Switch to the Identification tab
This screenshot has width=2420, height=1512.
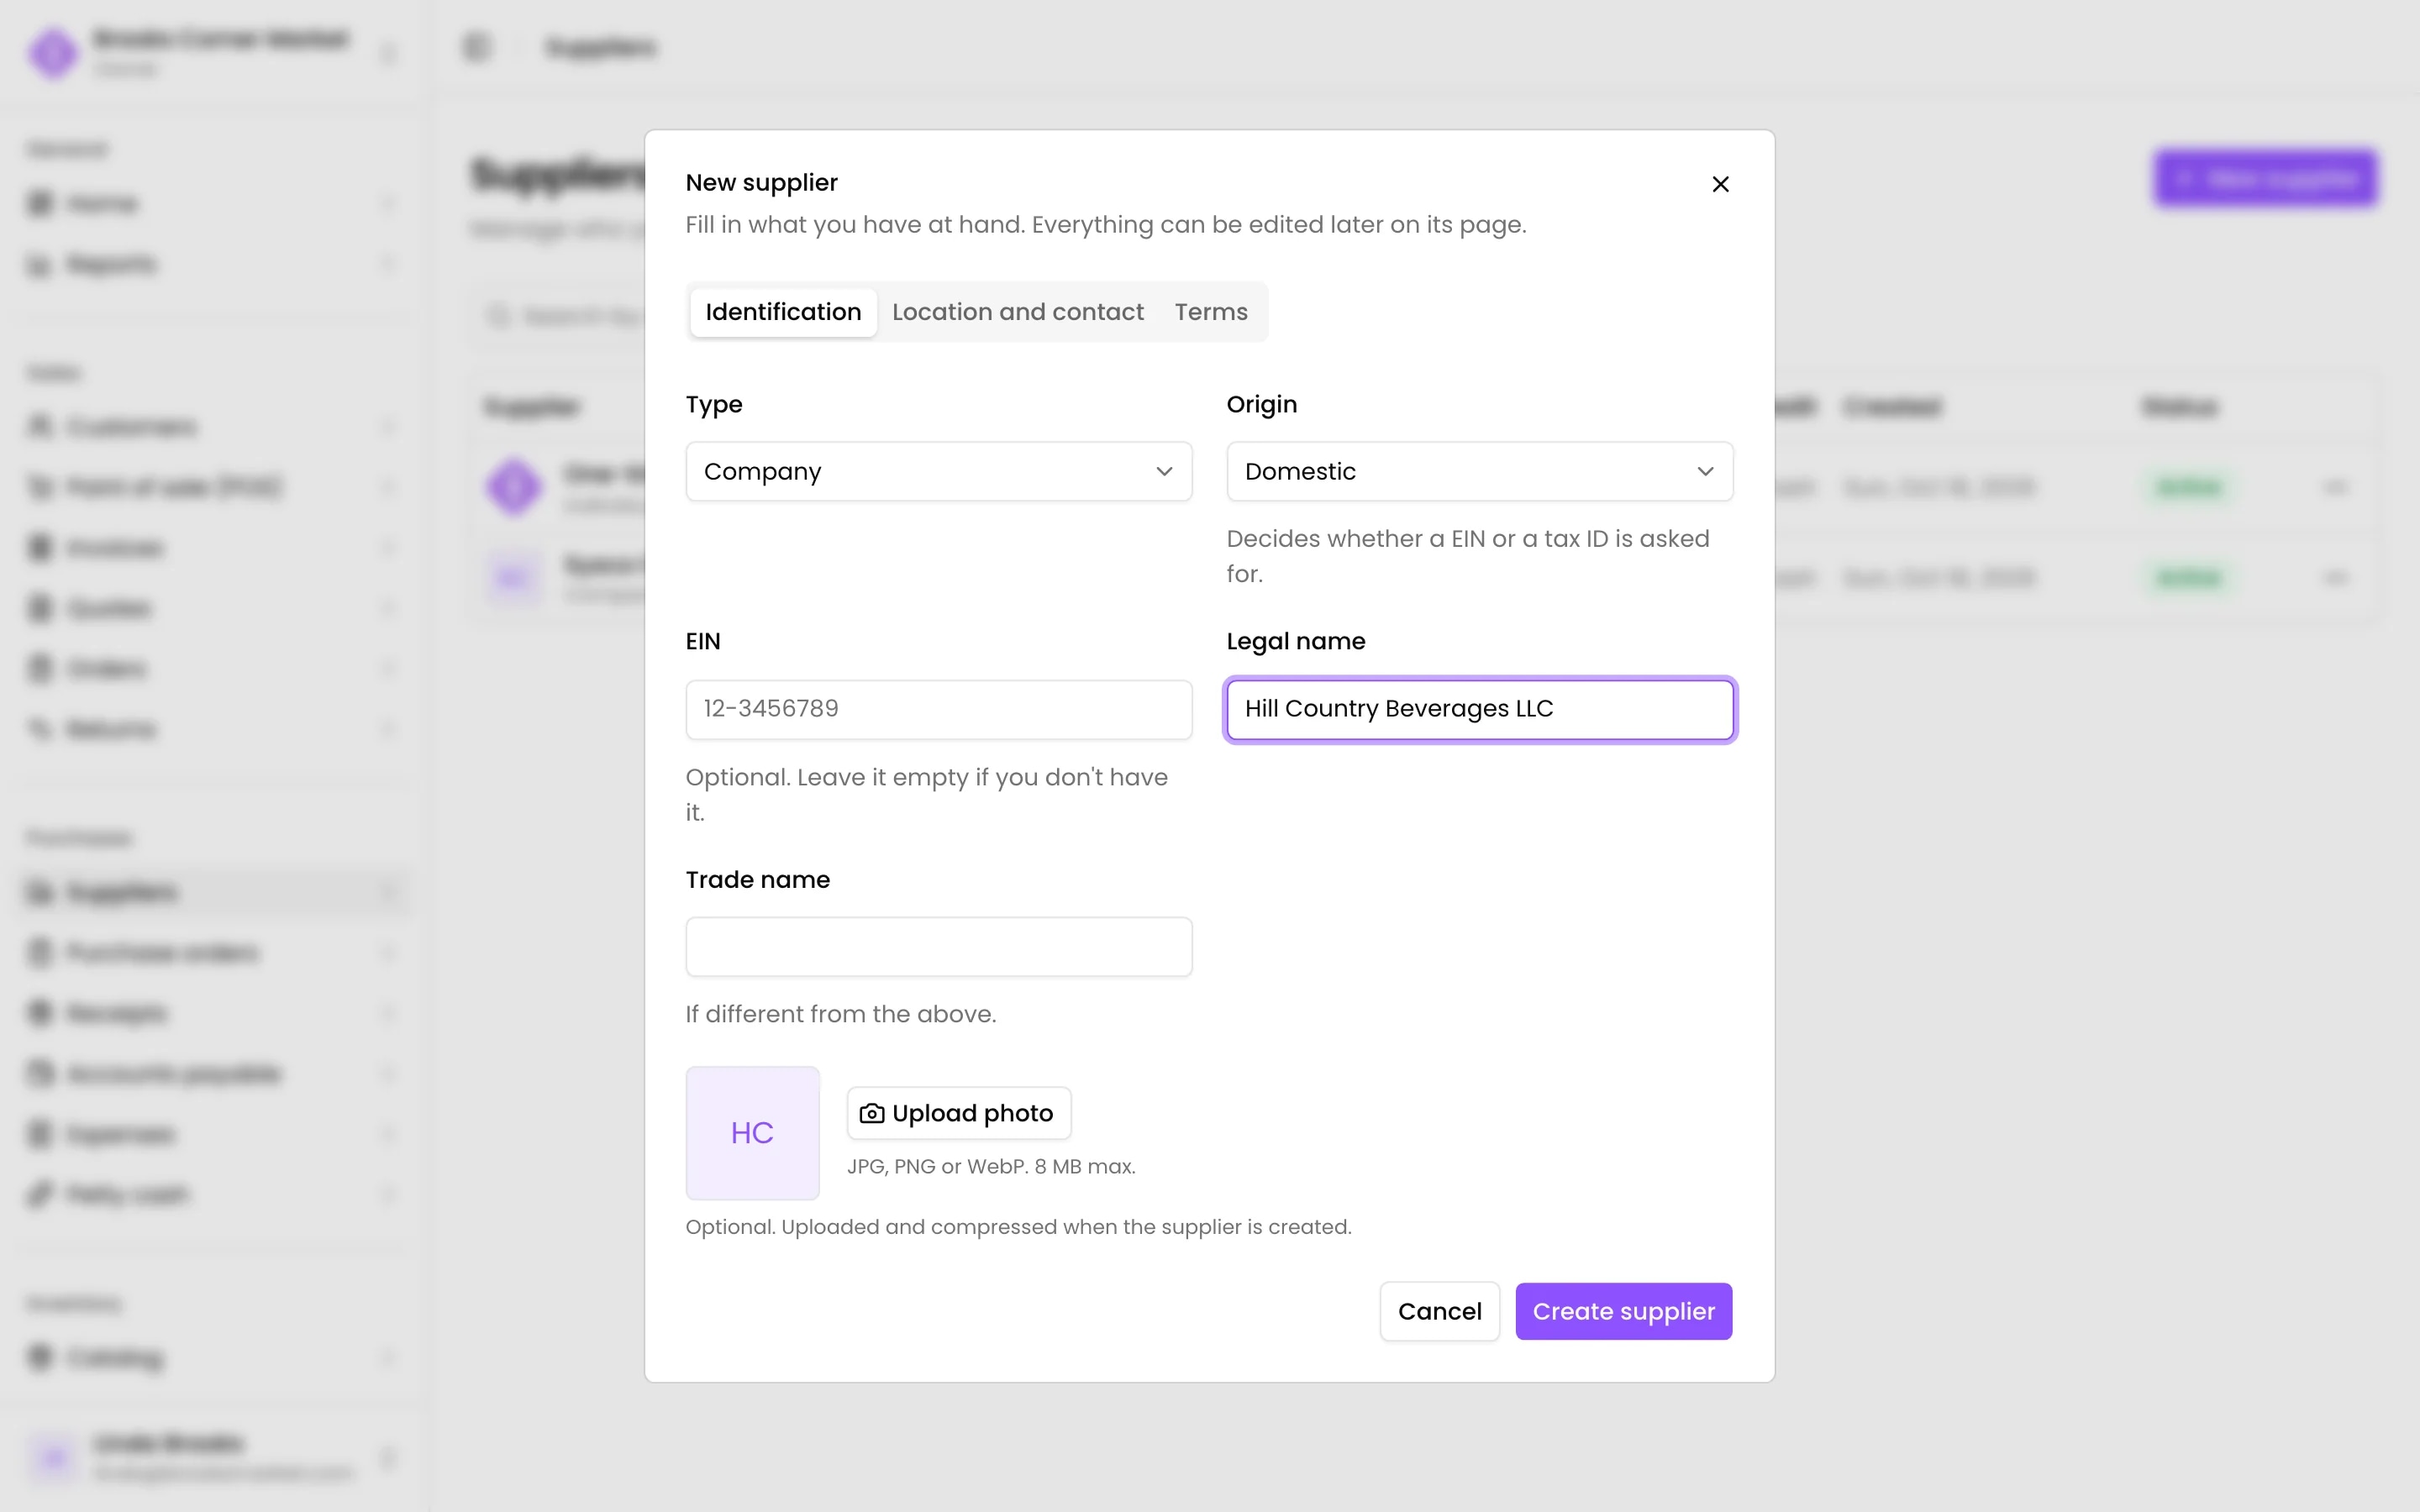click(783, 312)
